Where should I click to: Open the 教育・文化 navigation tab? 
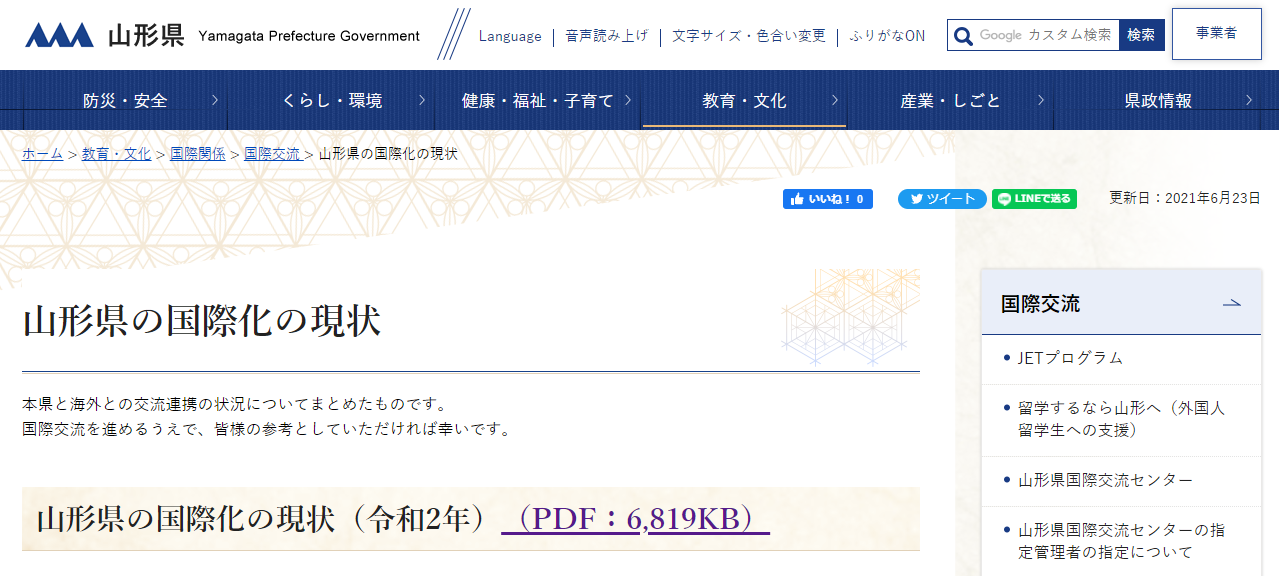pos(744,101)
